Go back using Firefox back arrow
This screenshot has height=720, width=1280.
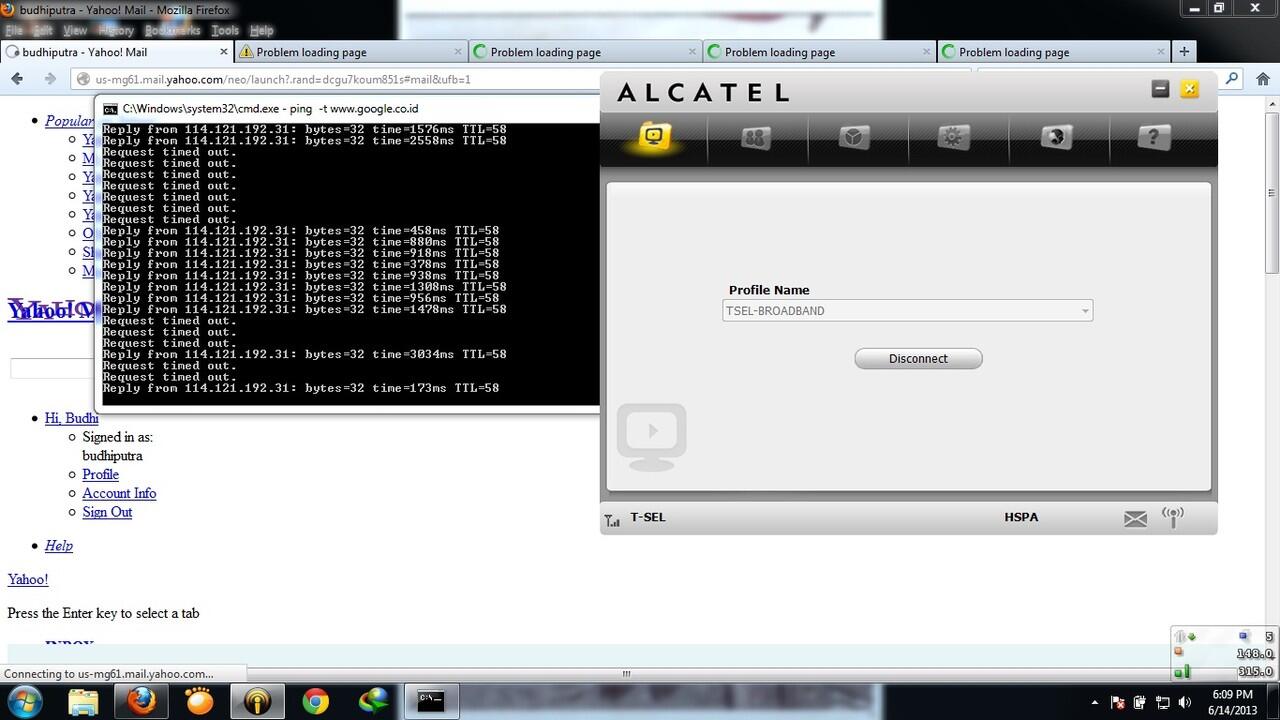tap(17, 79)
